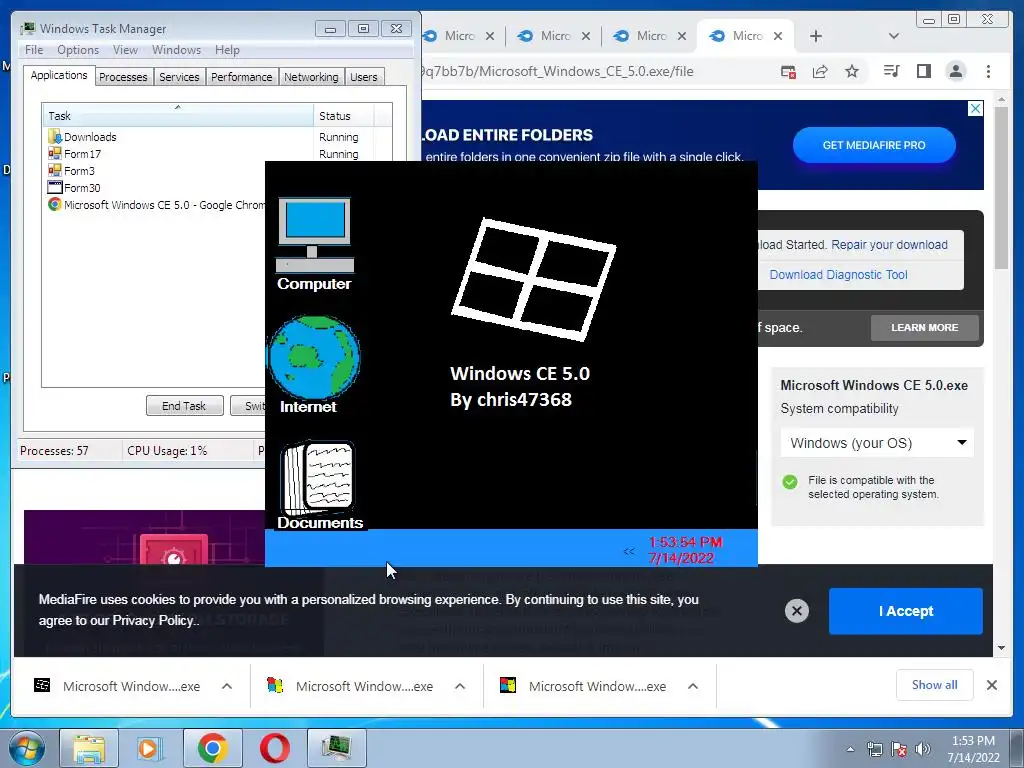Show hidden system tray icons arrow

pos(850,749)
